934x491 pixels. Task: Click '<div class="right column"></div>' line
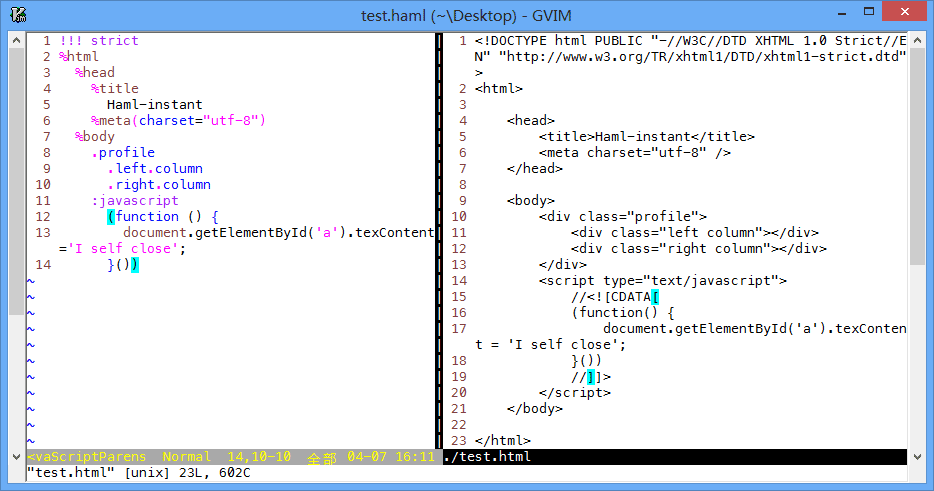[x=699, y=249]
